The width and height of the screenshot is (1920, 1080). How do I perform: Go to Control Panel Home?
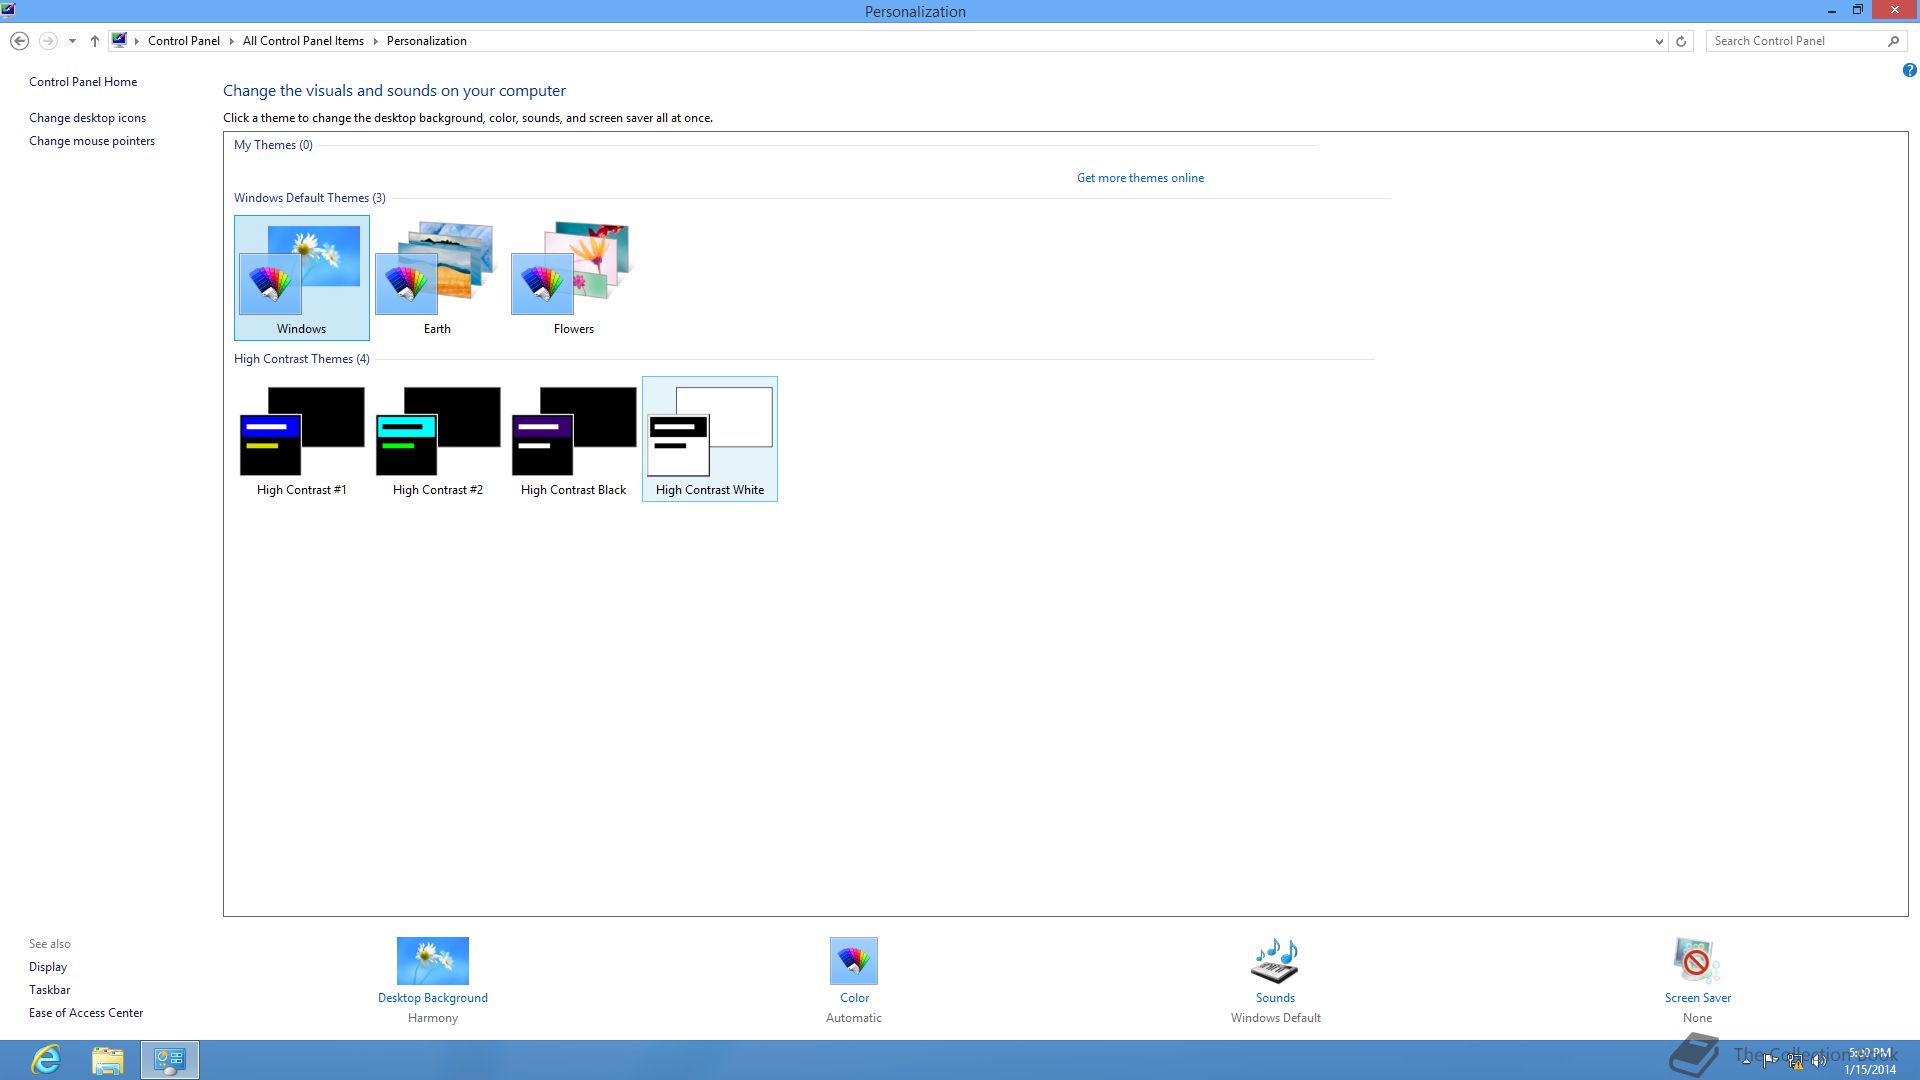coord(83,82)
